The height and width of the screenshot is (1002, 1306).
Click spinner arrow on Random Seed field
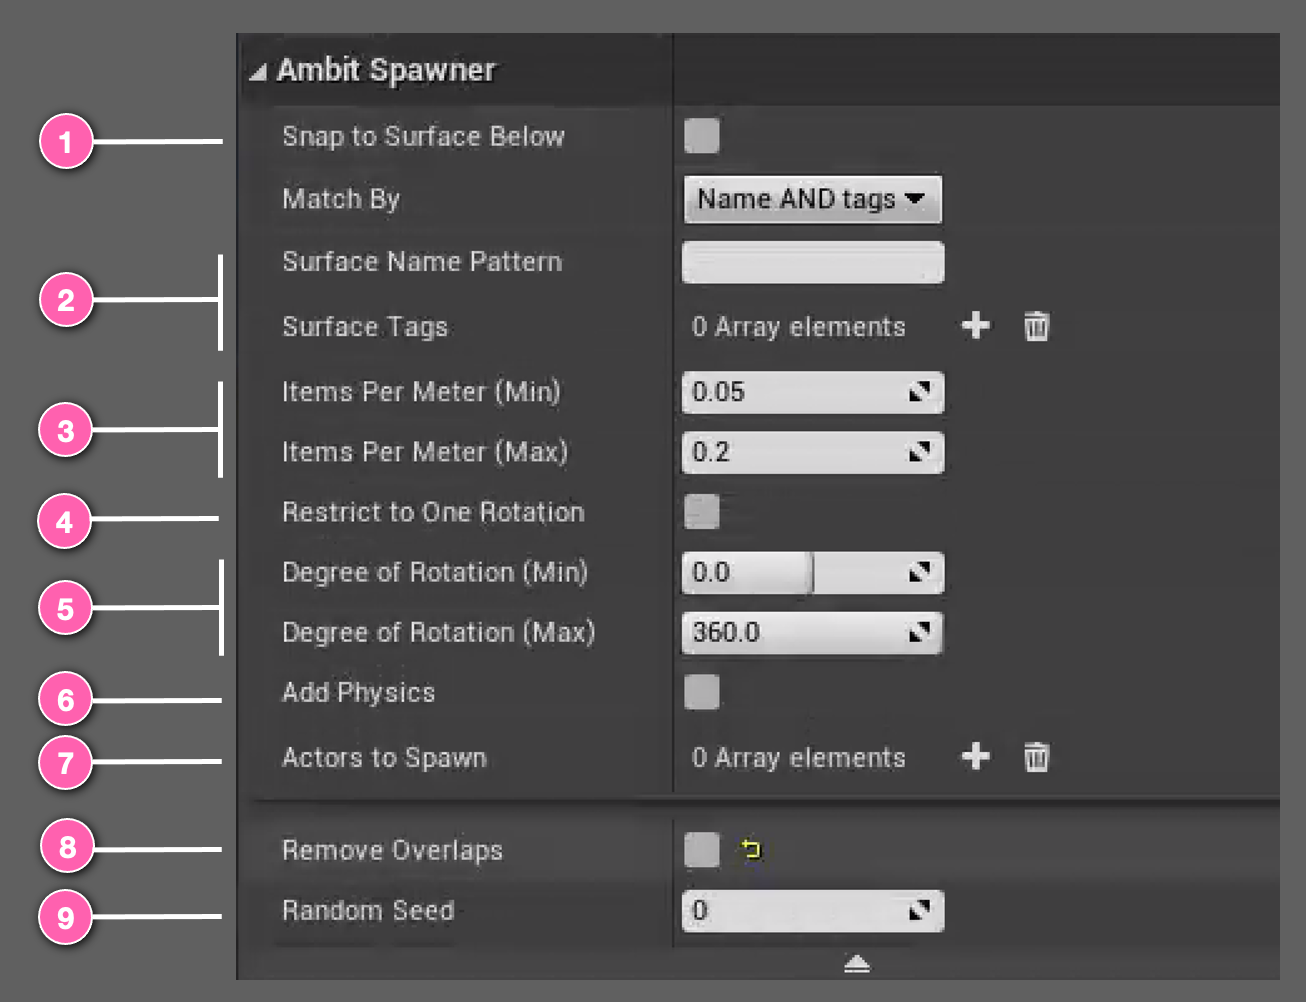coord(920,911)
